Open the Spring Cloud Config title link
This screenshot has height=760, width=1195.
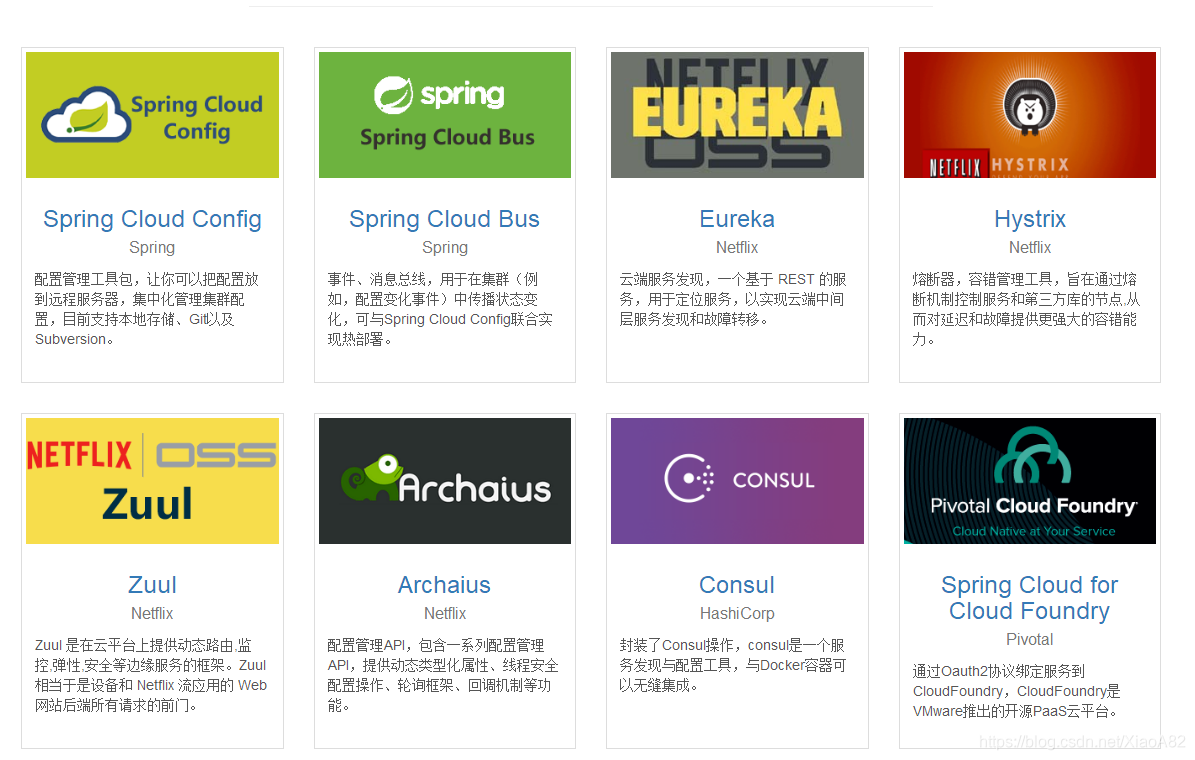pyautogui.click(x=152, y=220)
